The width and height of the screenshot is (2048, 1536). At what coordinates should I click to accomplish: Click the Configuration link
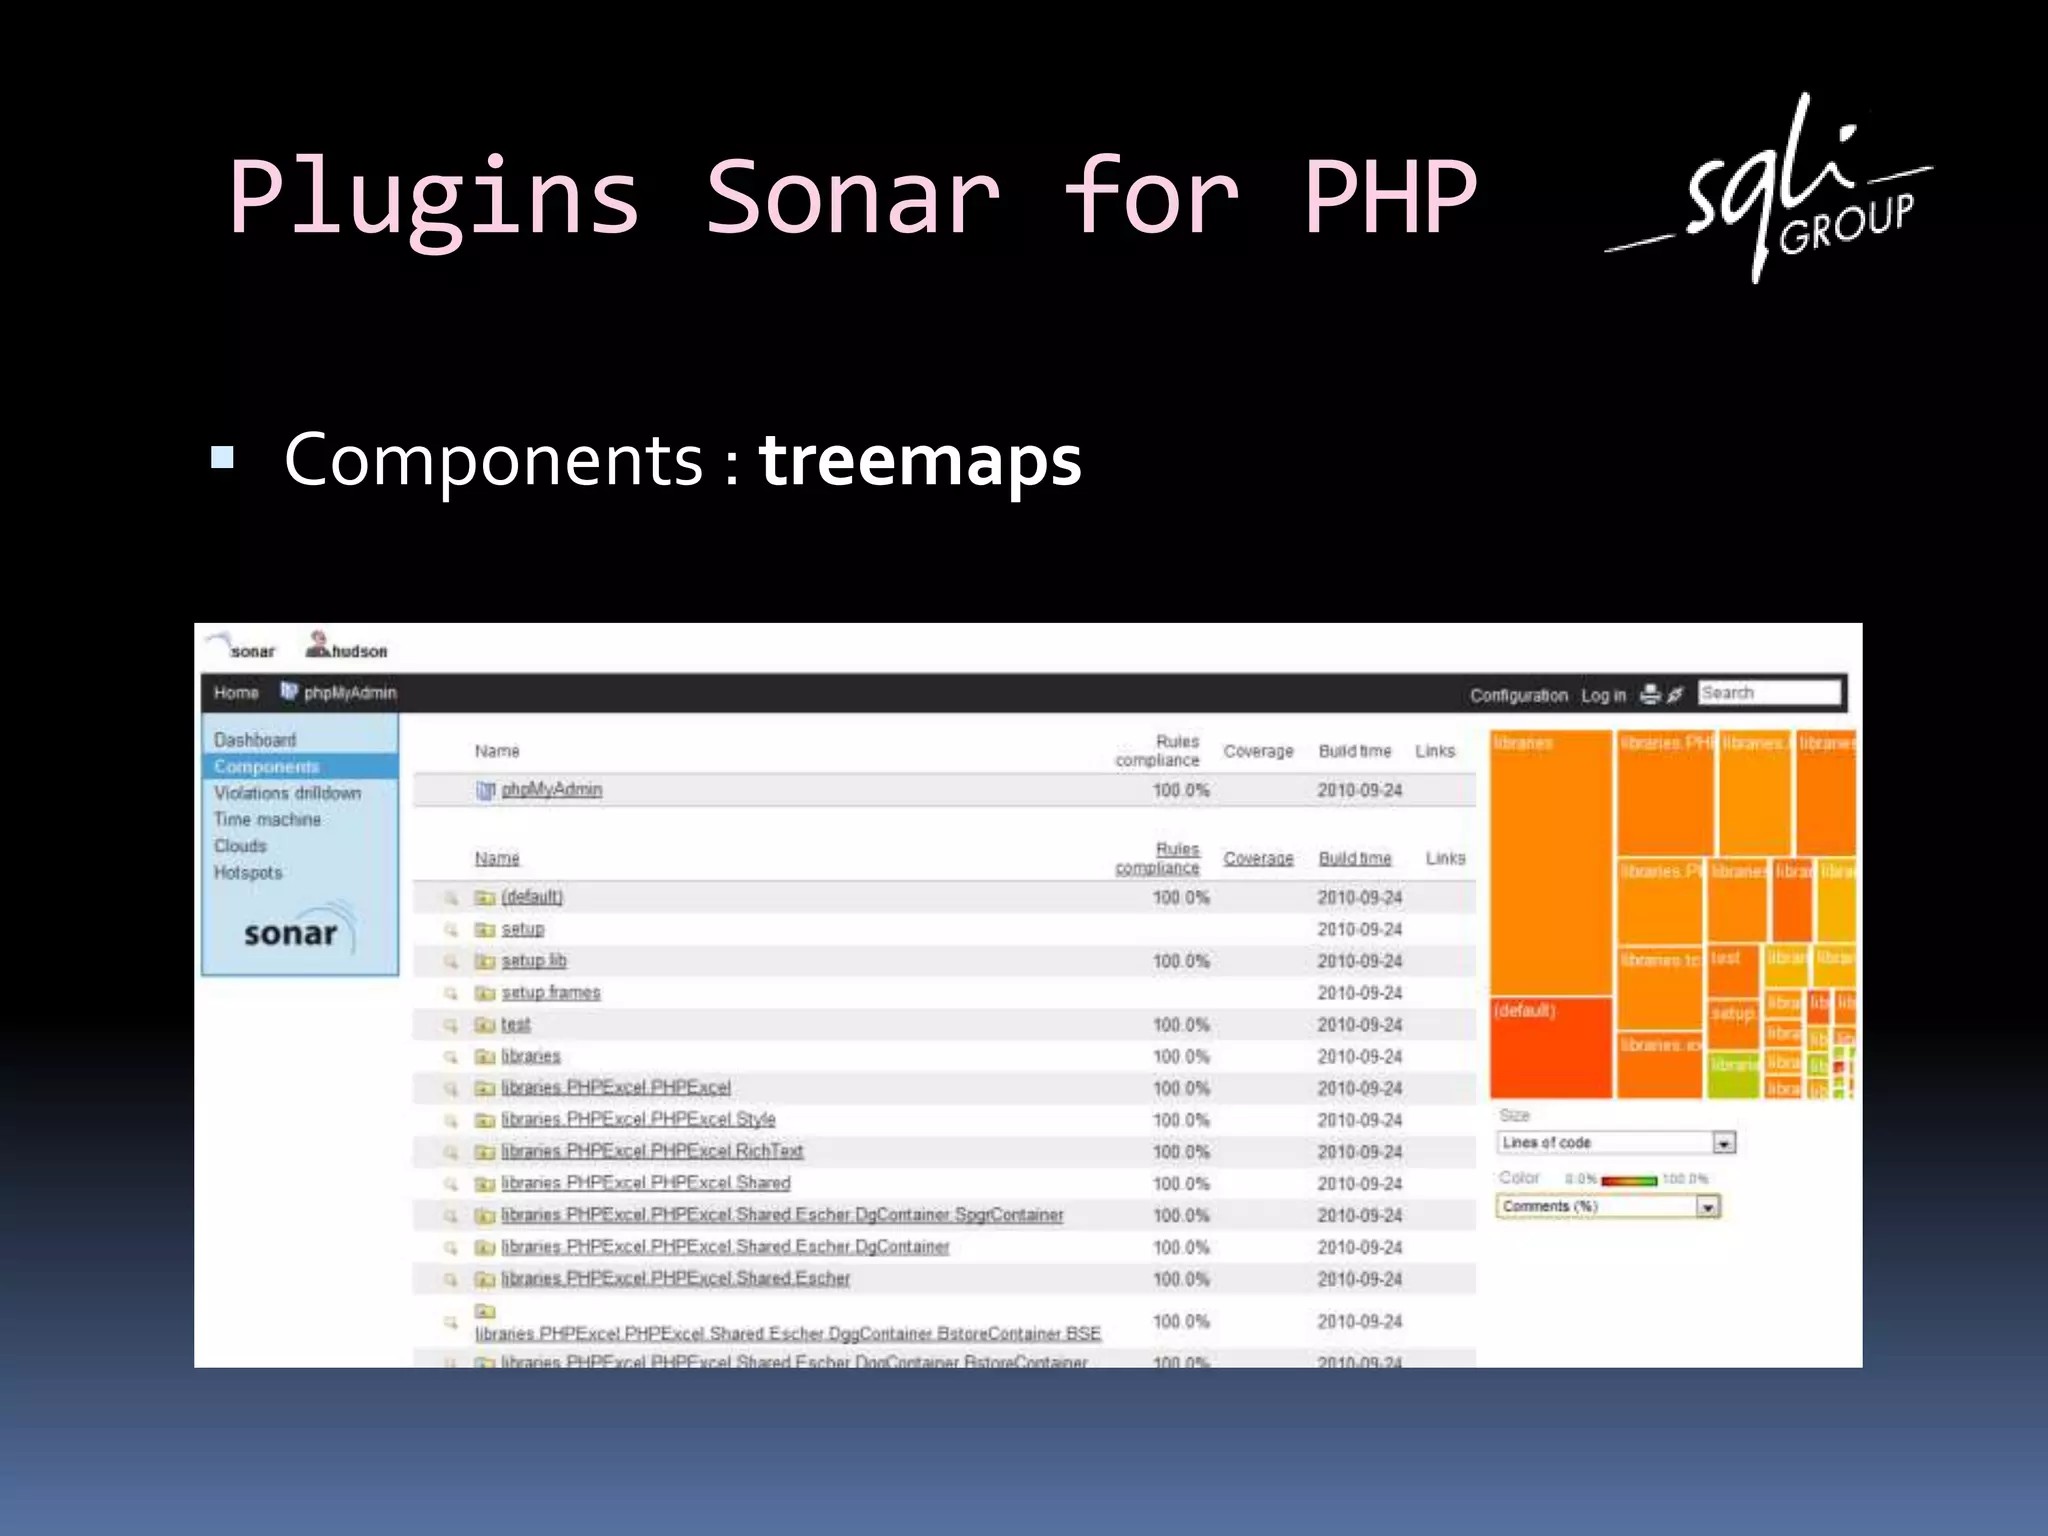[x=1518, y=695]
